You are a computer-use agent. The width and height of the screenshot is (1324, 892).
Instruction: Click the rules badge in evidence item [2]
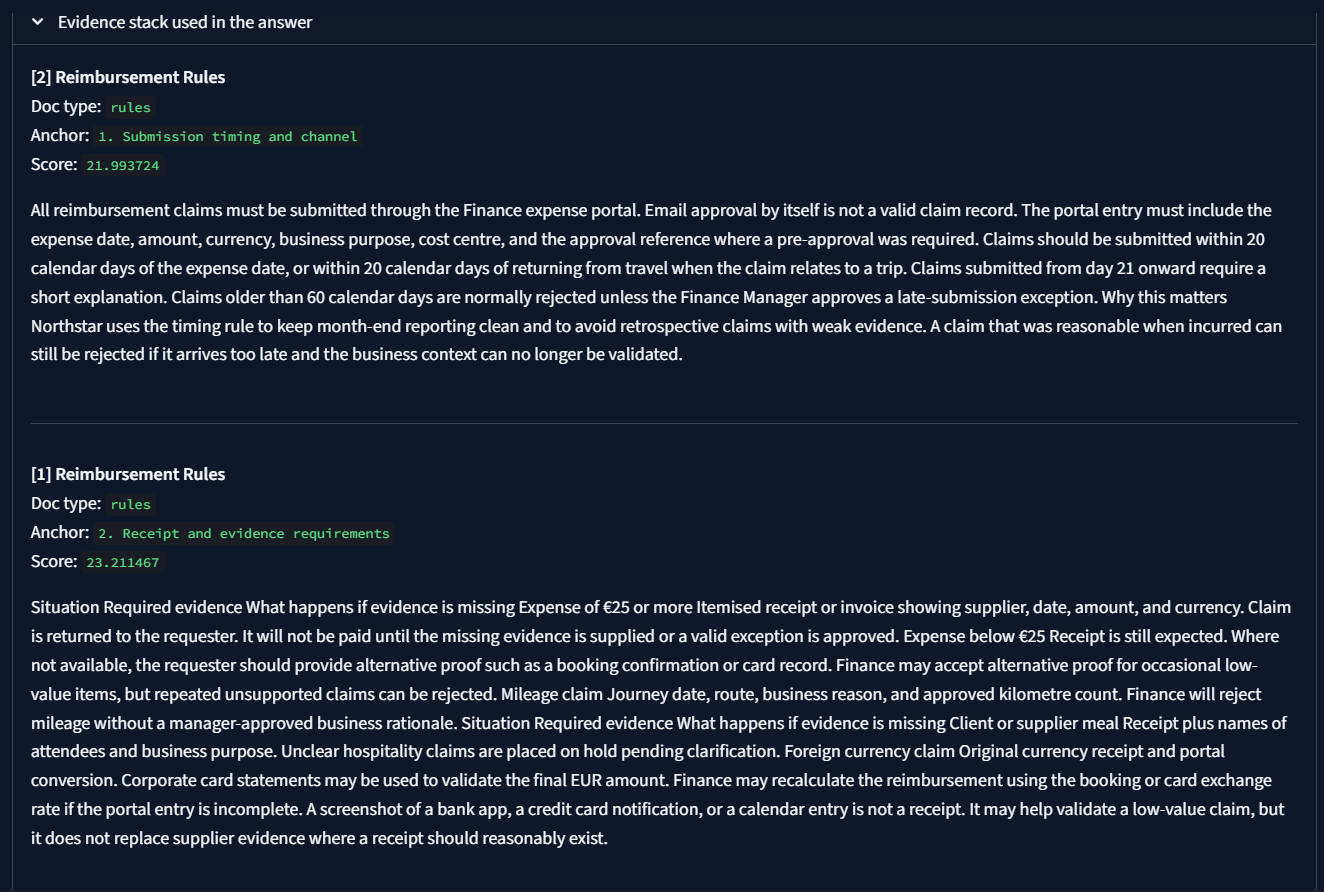tap(130, 107)
